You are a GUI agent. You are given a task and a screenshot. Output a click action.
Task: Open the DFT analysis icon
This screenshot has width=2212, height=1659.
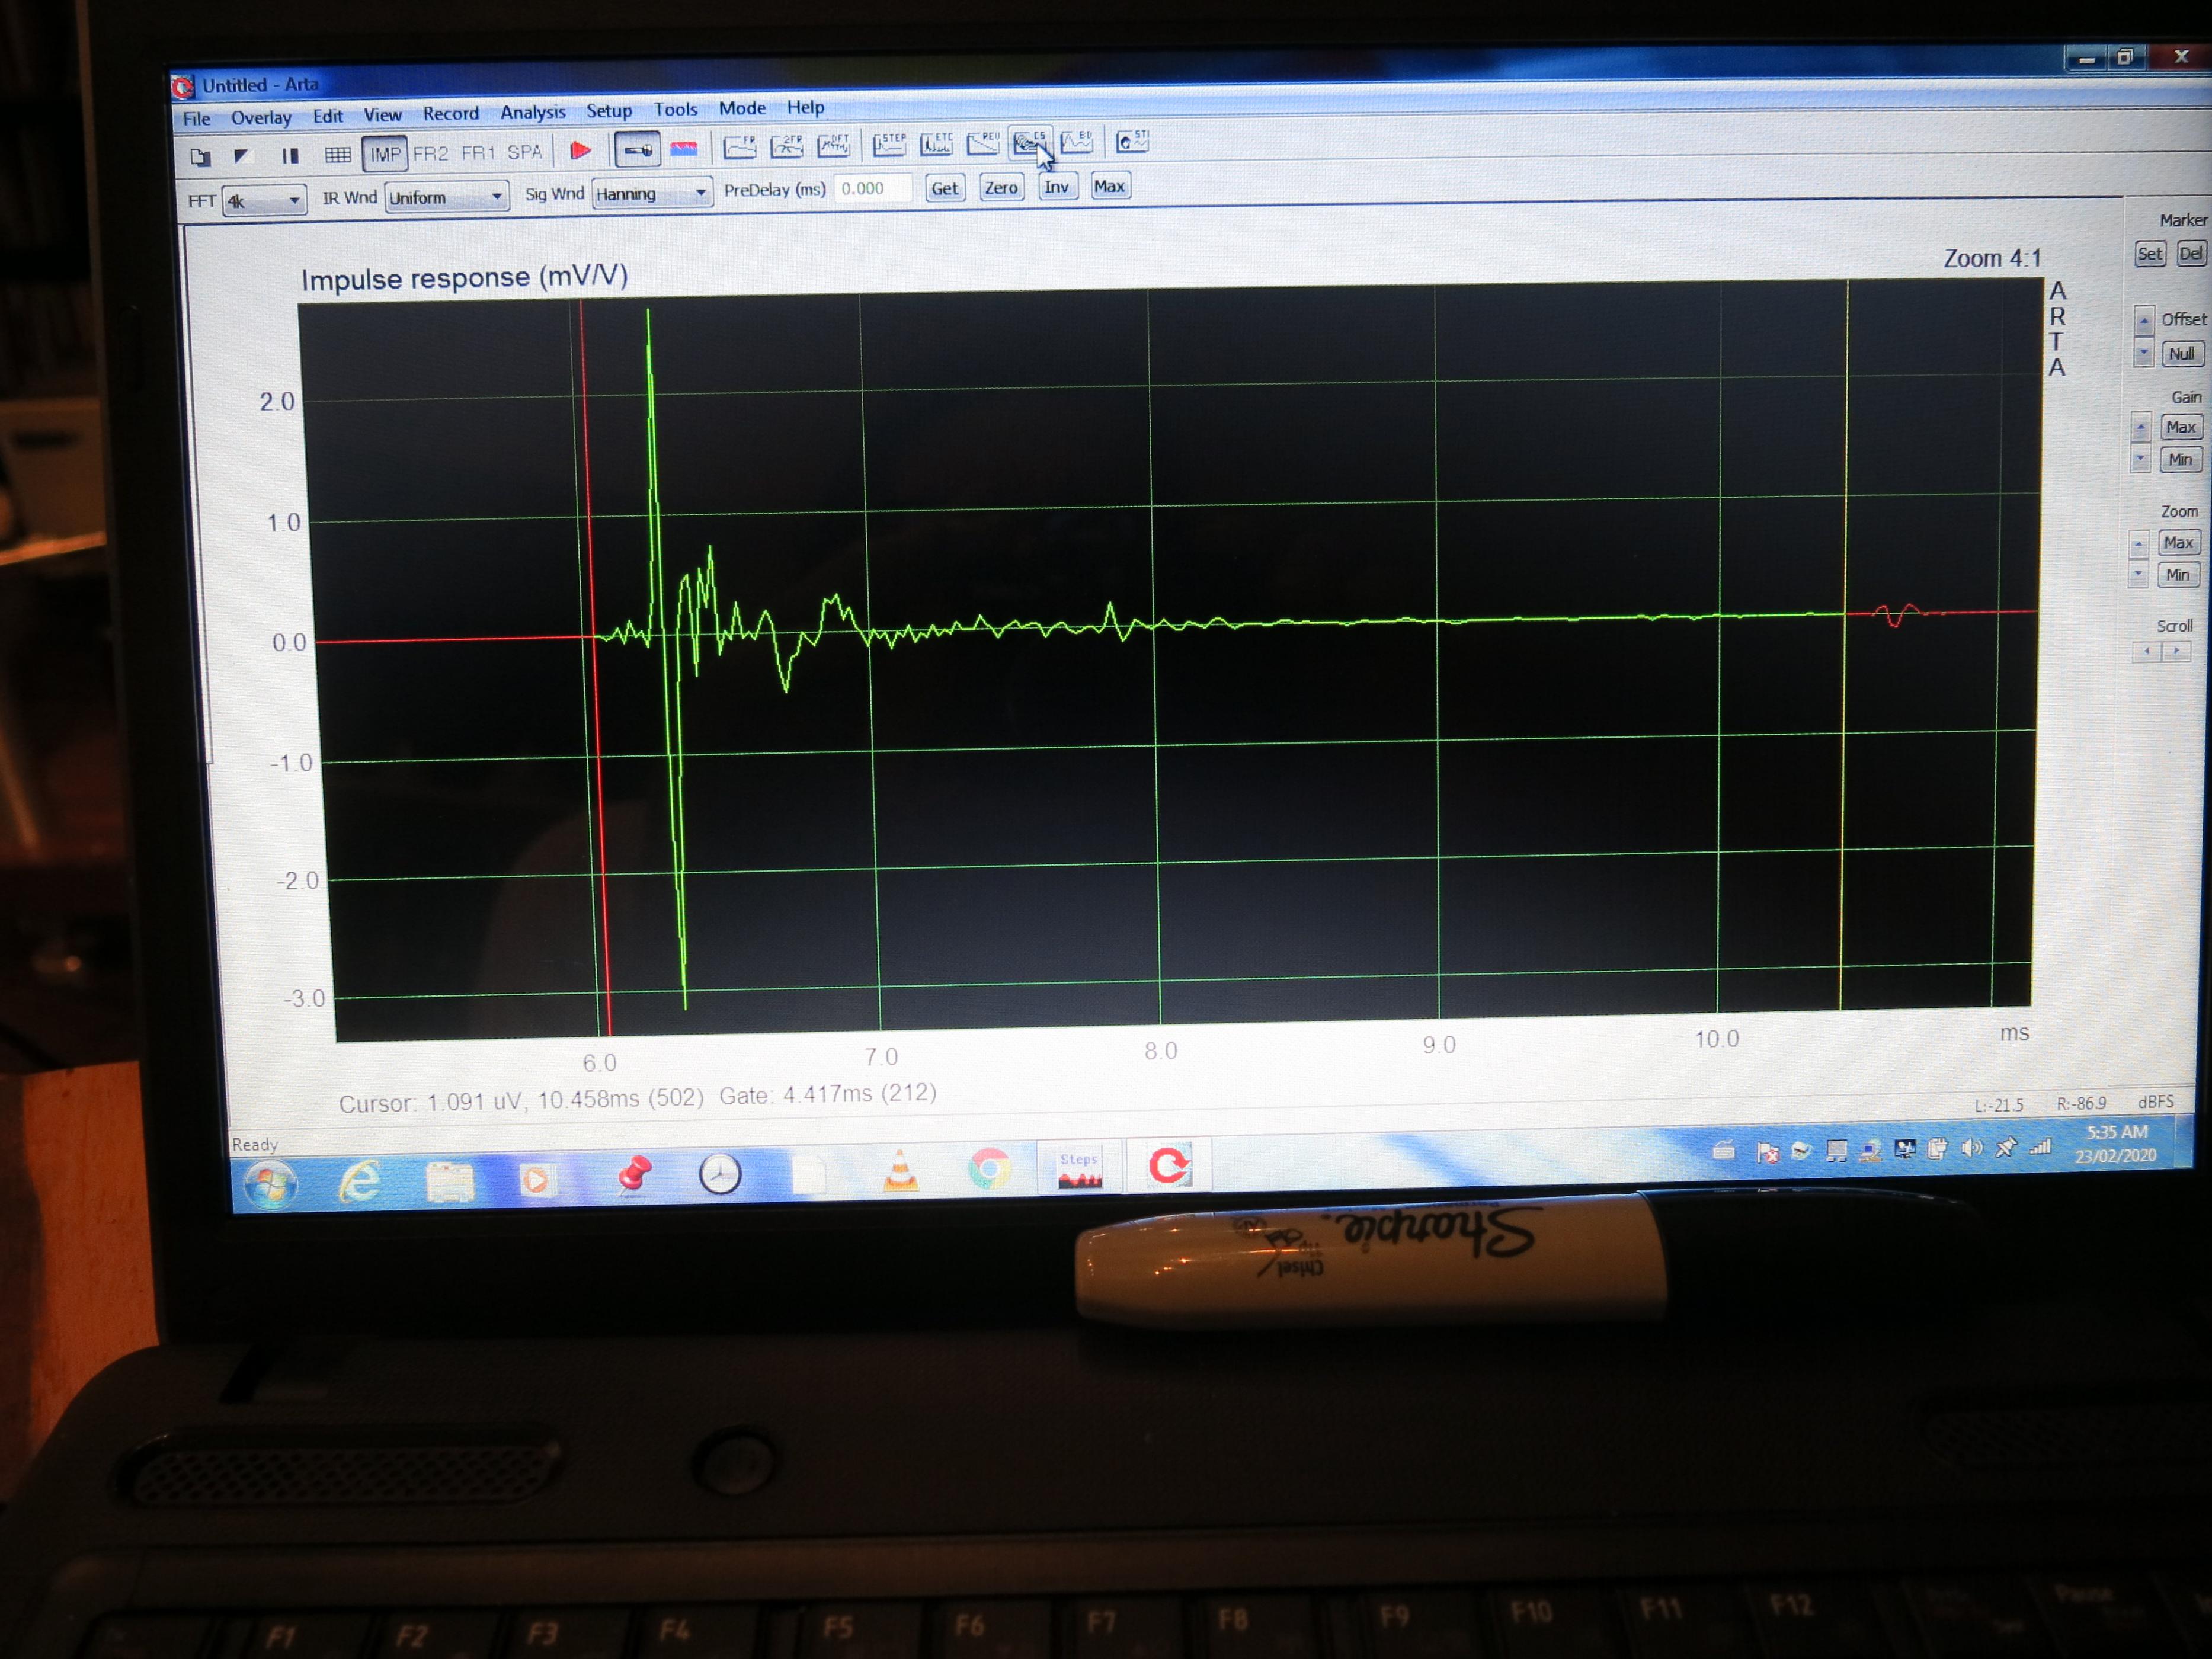click(834, 145)
